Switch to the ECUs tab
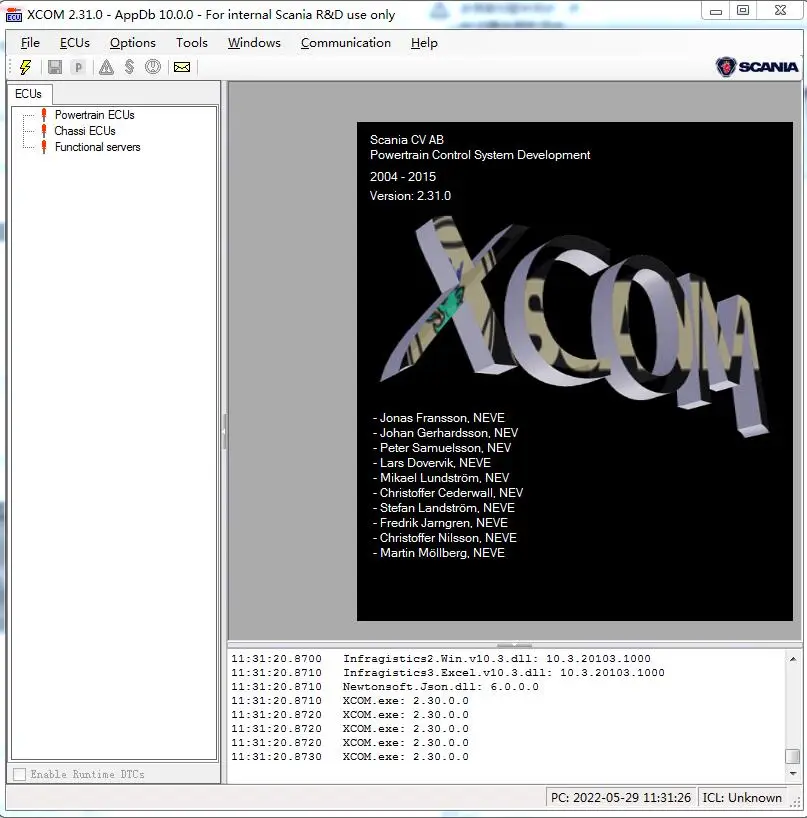Viewport: 807px width, 818px height. point(29,94)
